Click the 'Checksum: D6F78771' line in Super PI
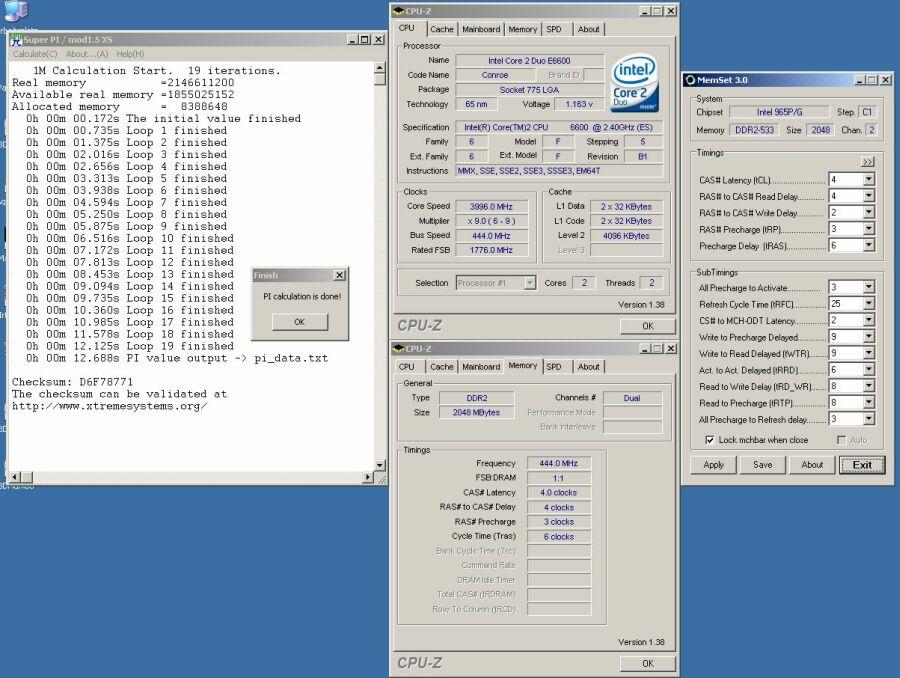This screenshot has width=900, height=678. tap(72, 382)
